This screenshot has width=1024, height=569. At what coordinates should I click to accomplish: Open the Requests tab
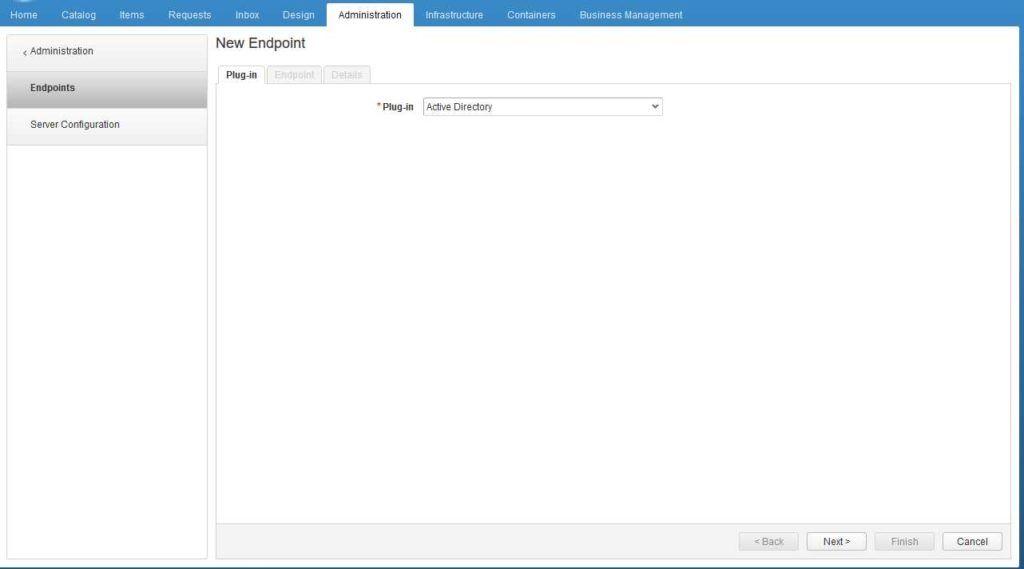(189, 14)
